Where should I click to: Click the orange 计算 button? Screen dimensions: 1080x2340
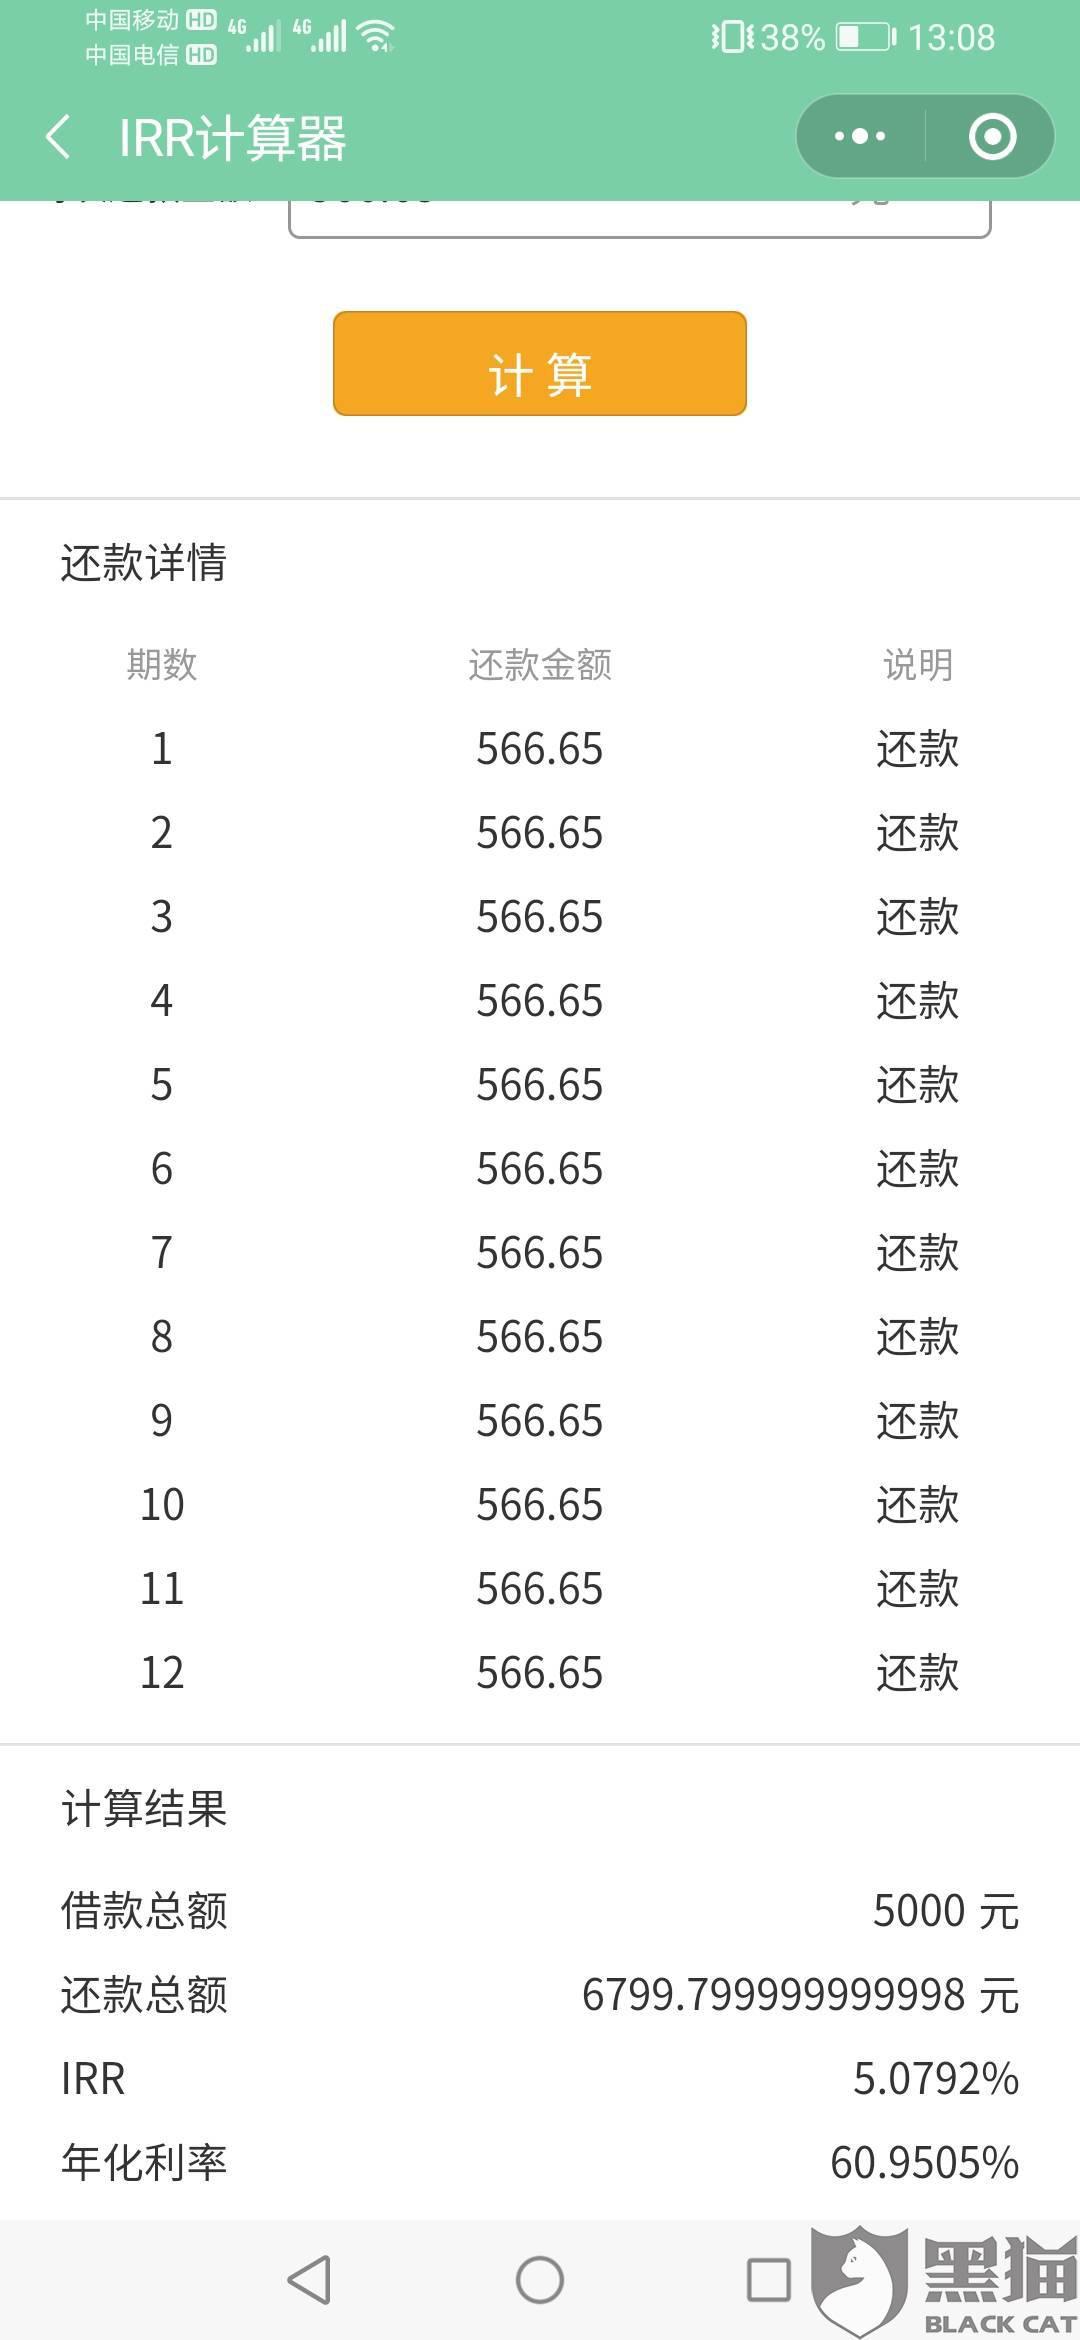click(x=540, y=363)
